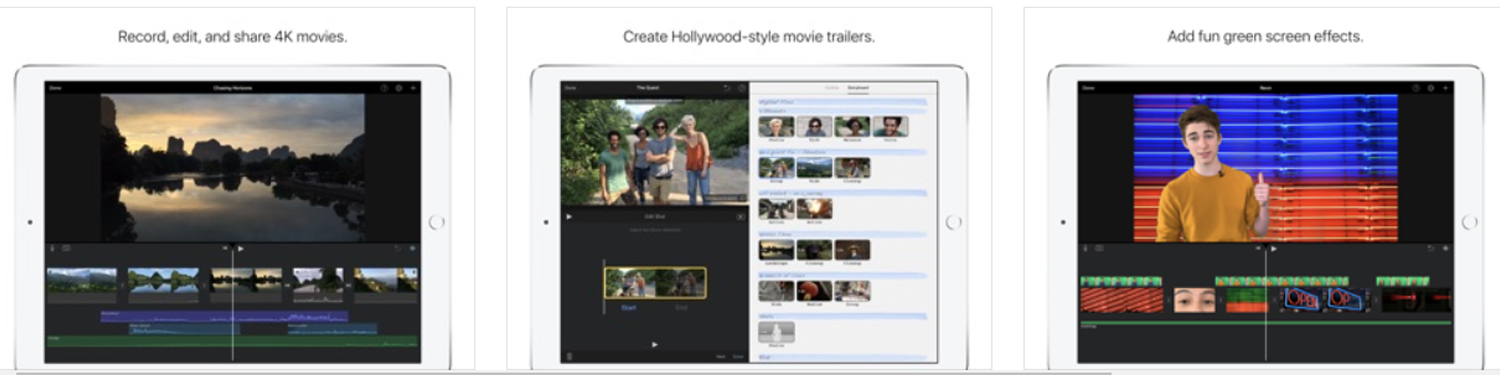
Task: Play the Neon movie
Action: pos(1274,248)
